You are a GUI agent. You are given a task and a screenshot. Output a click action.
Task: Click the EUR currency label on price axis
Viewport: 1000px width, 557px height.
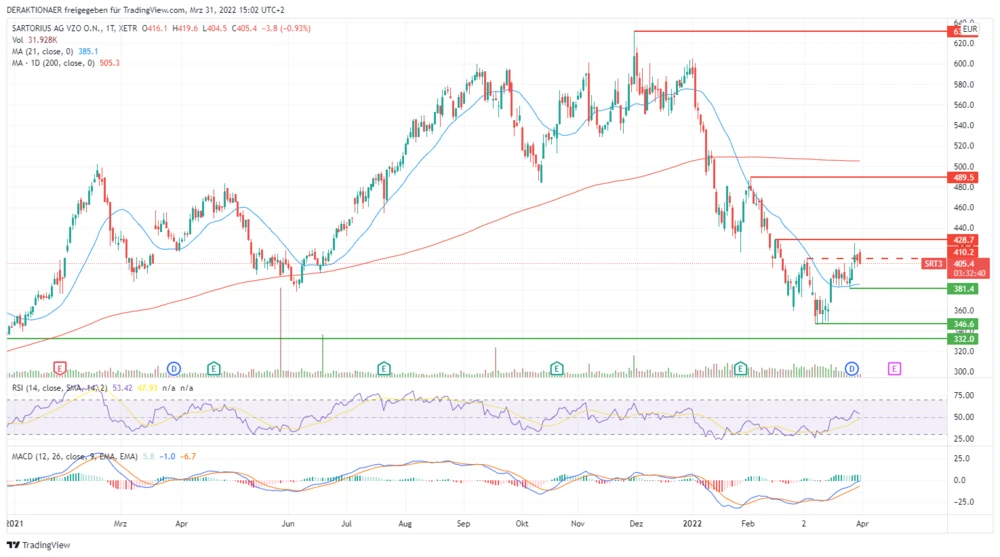(969, 30)
